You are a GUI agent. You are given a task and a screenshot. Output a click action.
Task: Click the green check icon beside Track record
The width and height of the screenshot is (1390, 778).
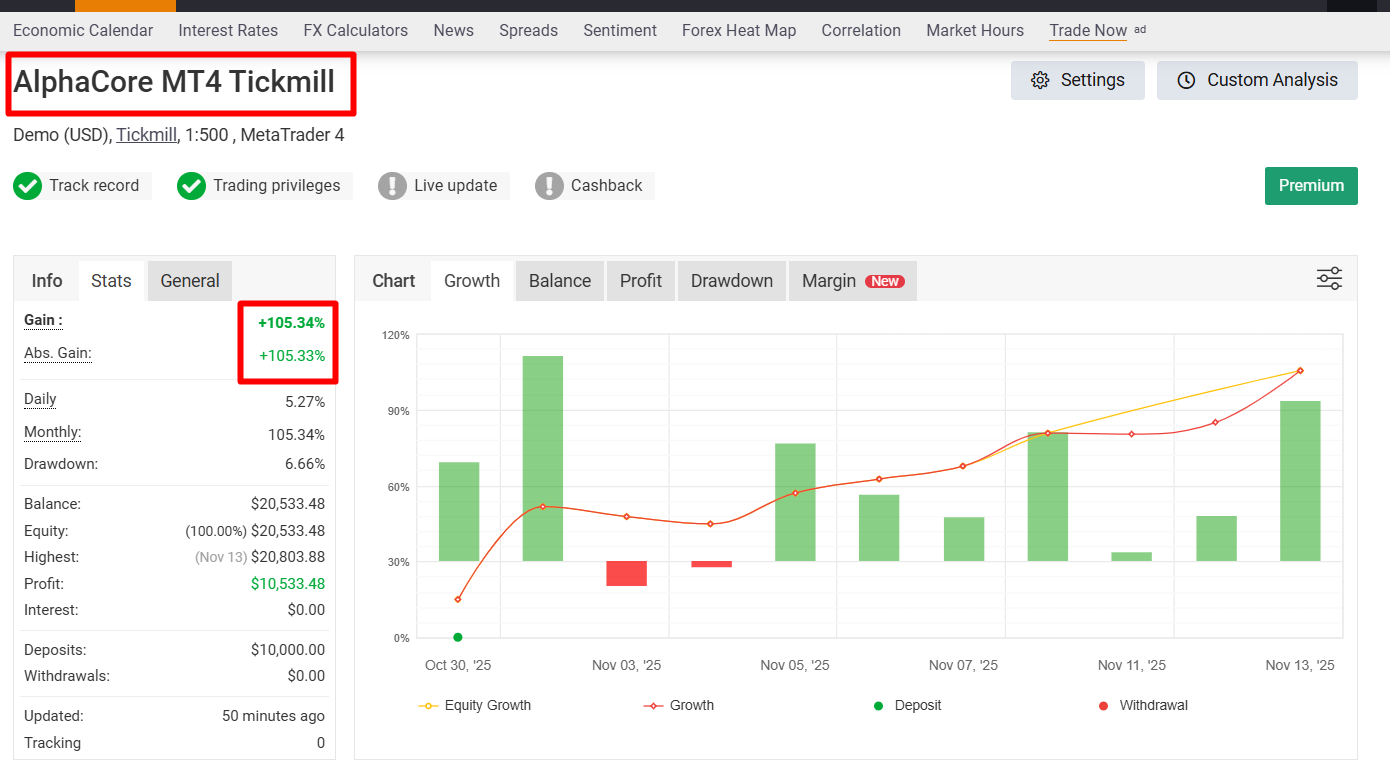28,186
